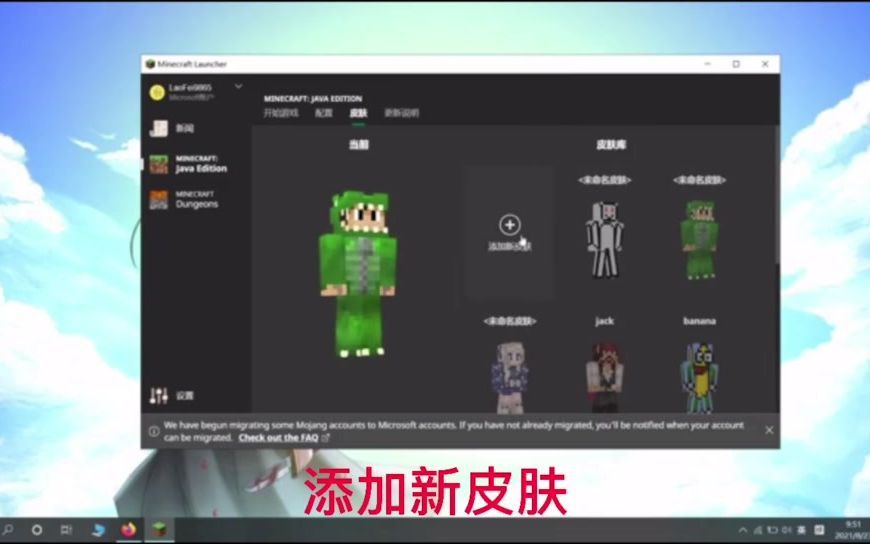
Task: Click the 皮肤库 heading text
Action: [611, 145]
